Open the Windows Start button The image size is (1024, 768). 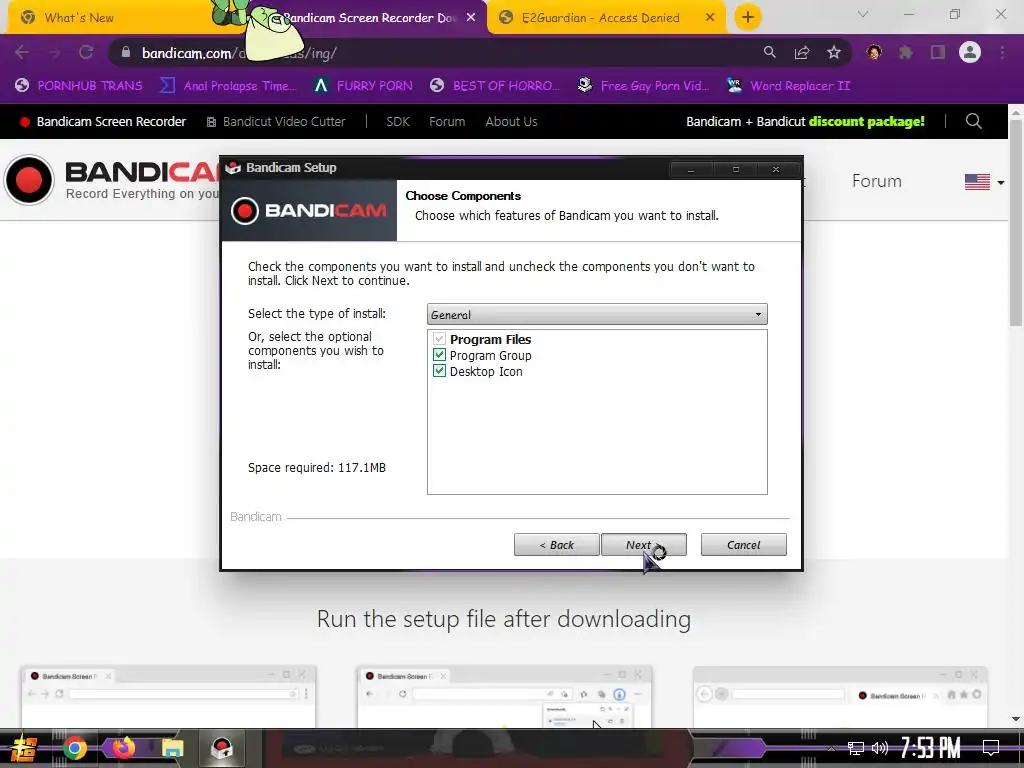click(24, 748)
